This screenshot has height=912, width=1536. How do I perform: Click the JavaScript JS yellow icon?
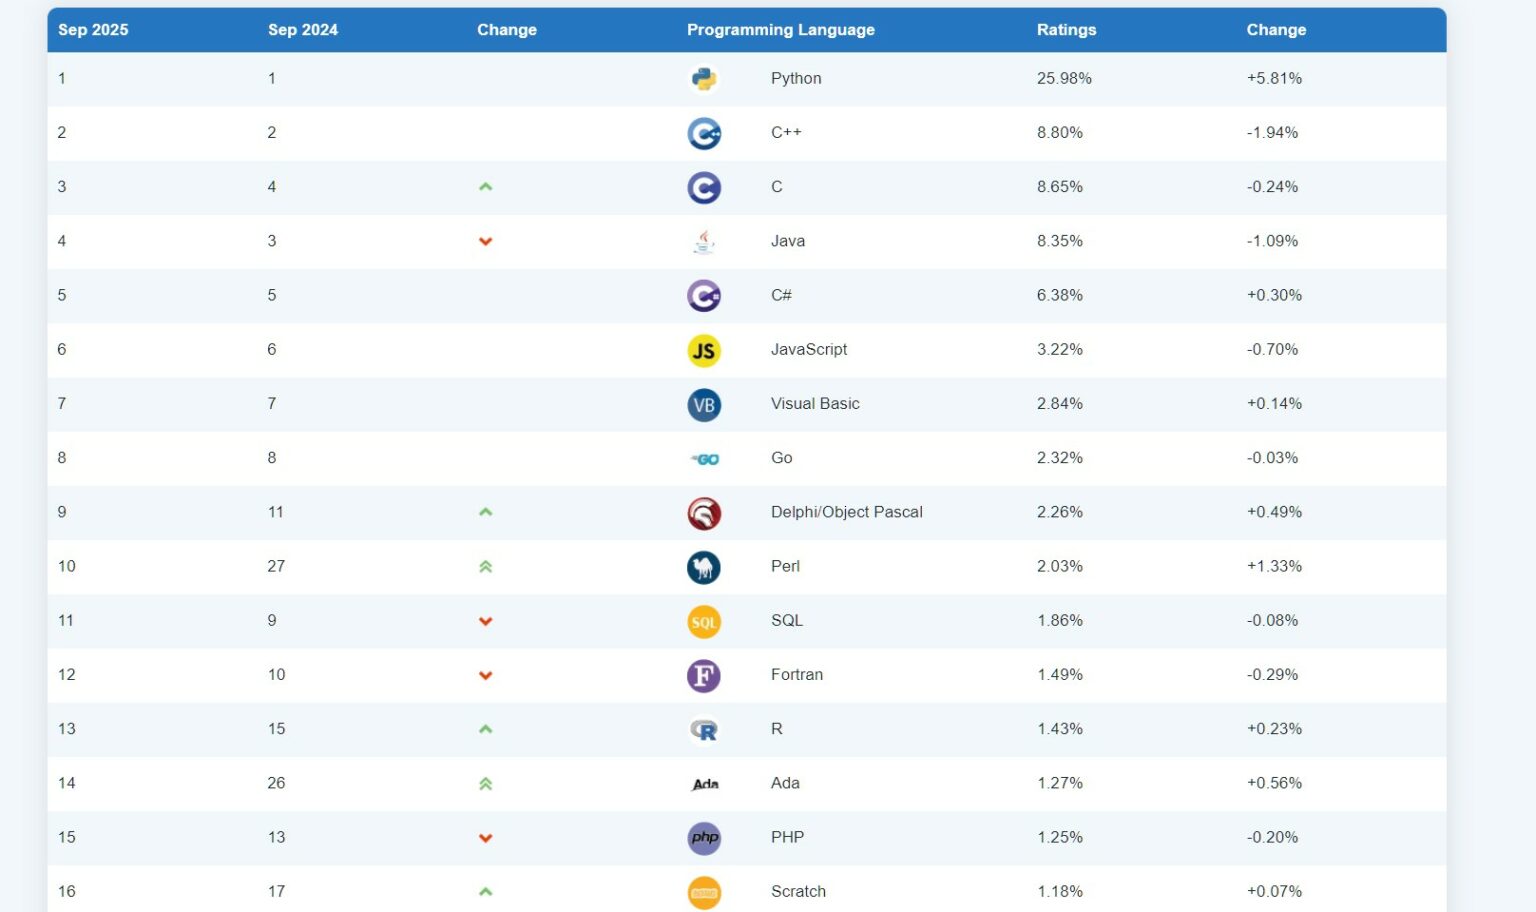[x=704, y=350]
